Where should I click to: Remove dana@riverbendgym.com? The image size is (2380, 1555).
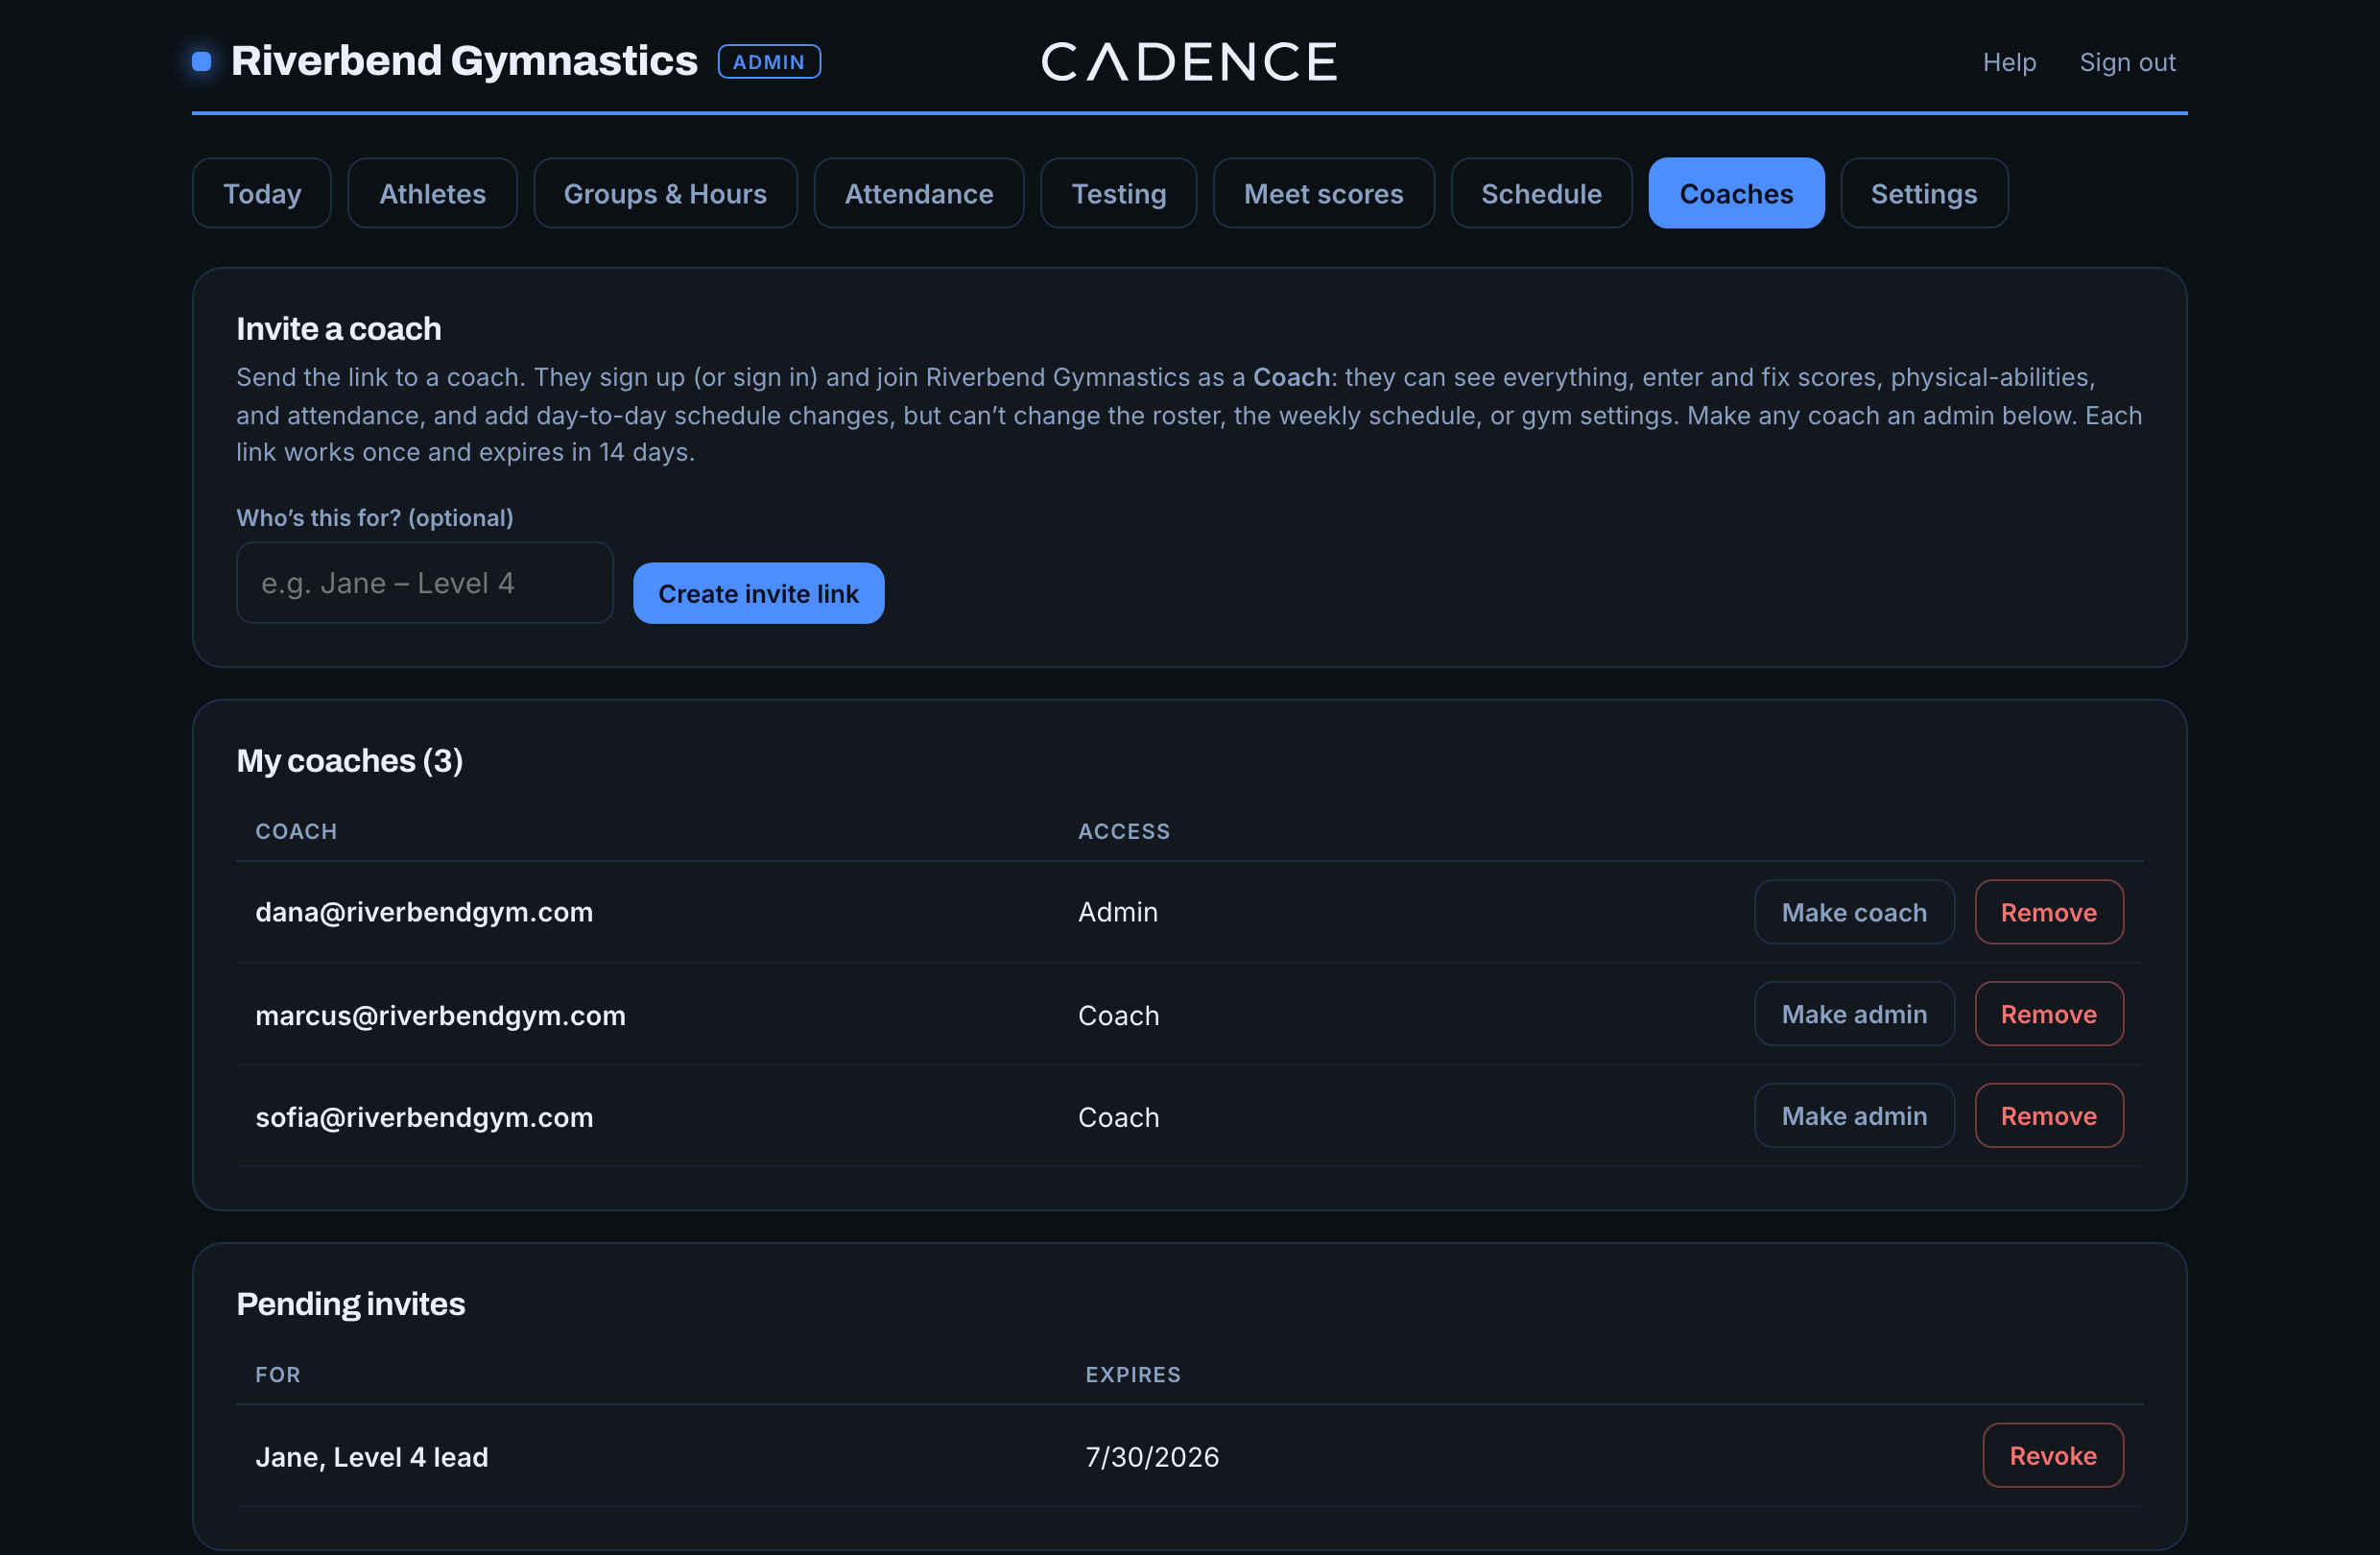tap(2048, 912)
